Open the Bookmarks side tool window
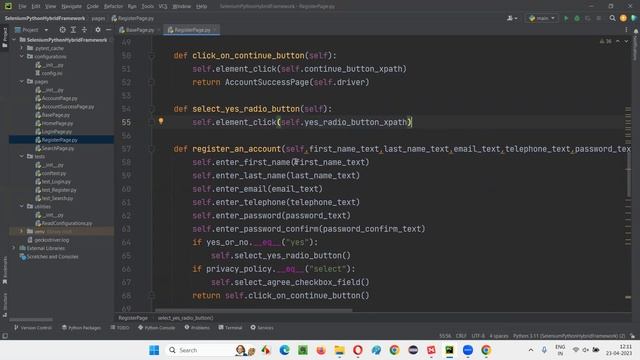Screen dimensions: 640x360 4,271
